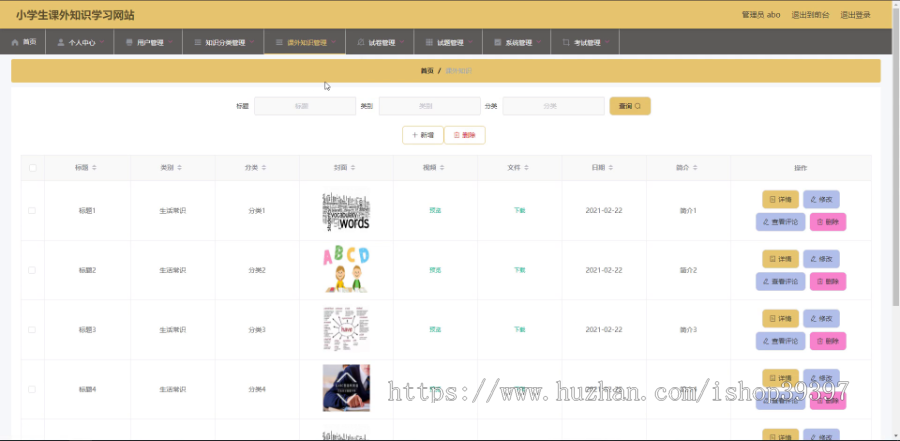Image resolution: width=900 pixels, height=441 pixels.
Task: Expand the 考试管理 dropdown arrow
Action: 607,42
